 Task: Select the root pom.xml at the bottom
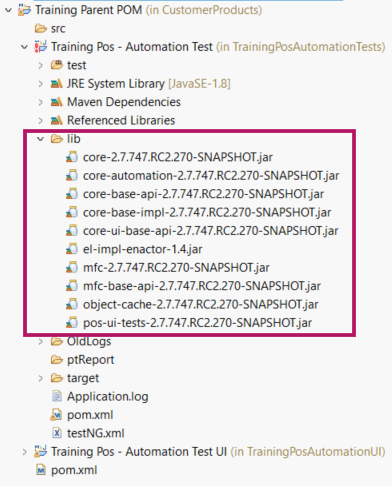point(74,470)
